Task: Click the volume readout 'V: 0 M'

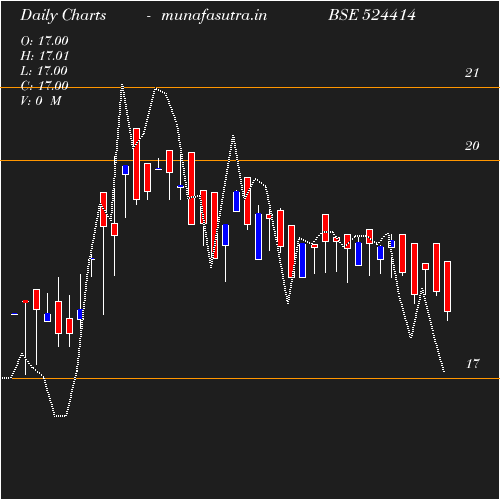Action: [41, 101]
